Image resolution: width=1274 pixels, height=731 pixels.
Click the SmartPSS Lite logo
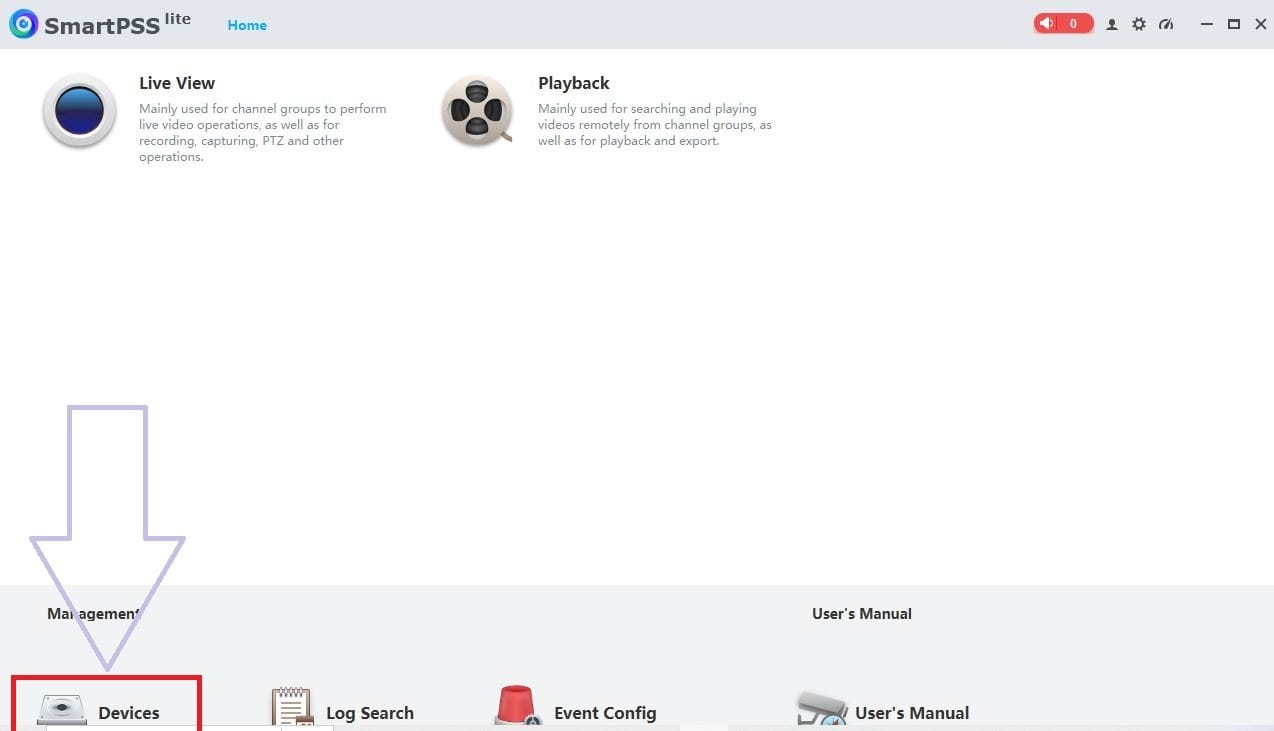pos(22,23)
